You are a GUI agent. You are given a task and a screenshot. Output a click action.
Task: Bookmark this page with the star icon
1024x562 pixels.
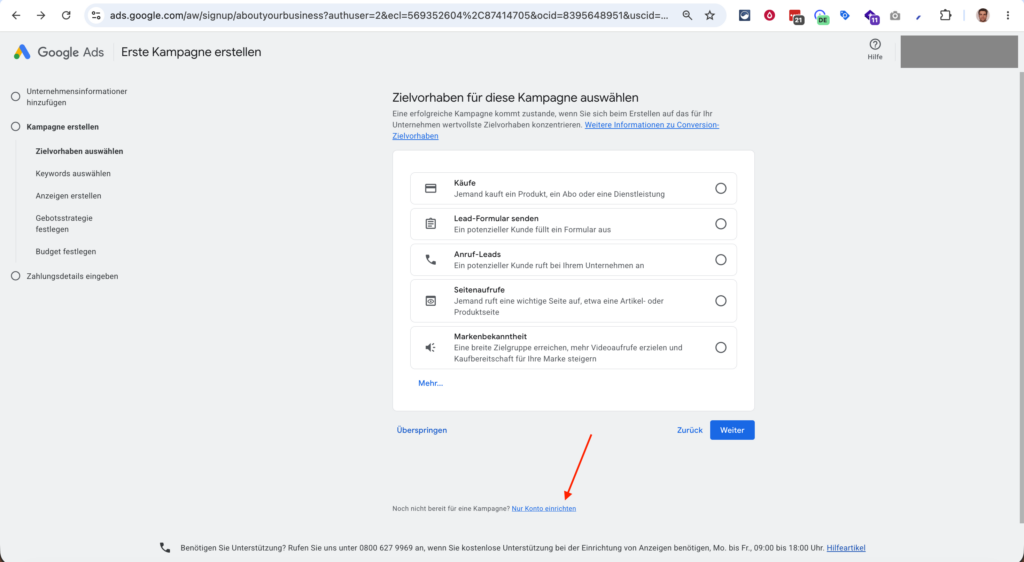pyautogui.click(x=710, y=15)
